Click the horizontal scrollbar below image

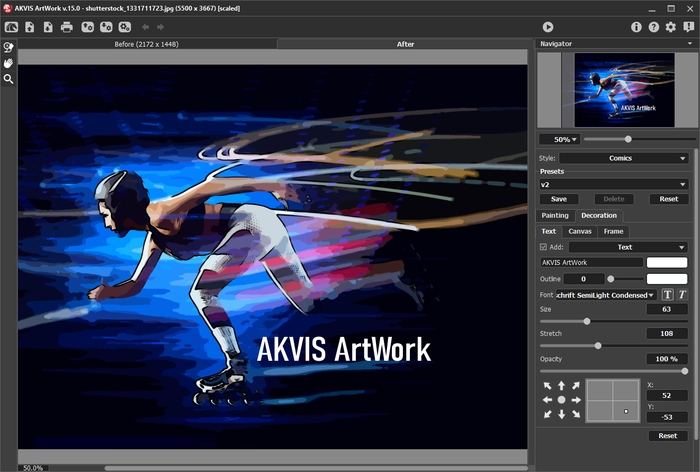tap(316, 468)
